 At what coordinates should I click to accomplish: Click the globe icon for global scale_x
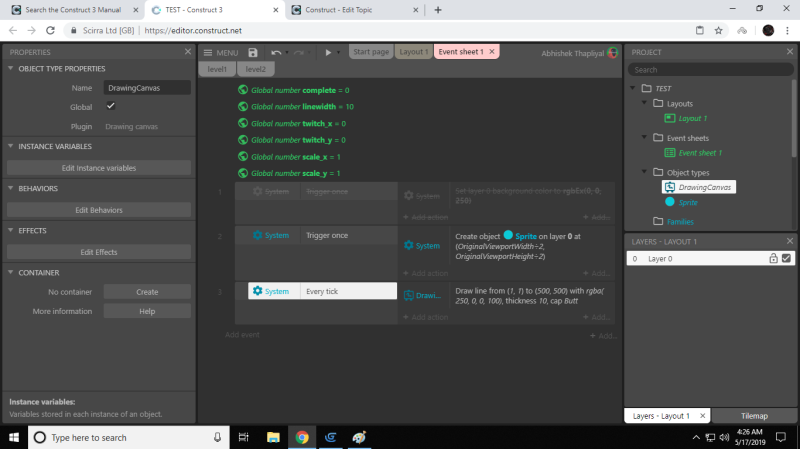243,156
